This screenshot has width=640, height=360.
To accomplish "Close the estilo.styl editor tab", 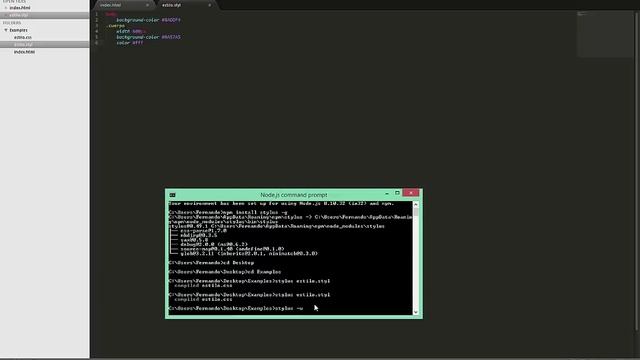I will click(x=210, y=5).
